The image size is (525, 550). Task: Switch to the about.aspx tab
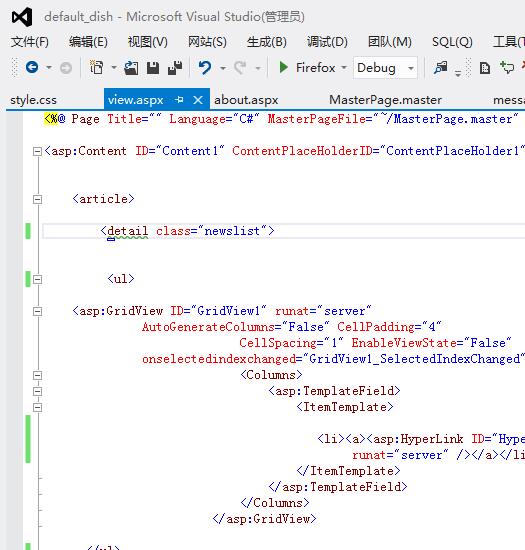246,100
